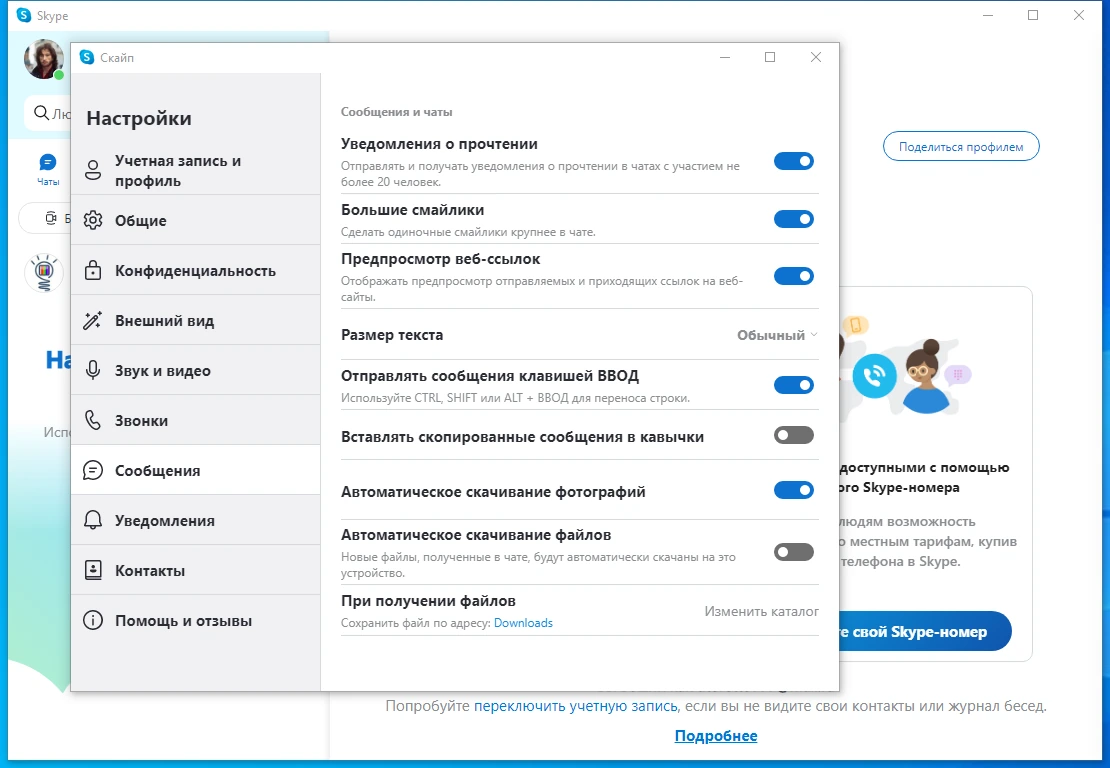This screenshot has width=1110, height=768.
Task: Enable Автоматическое скачивание файлов switch
Action: 794,552
